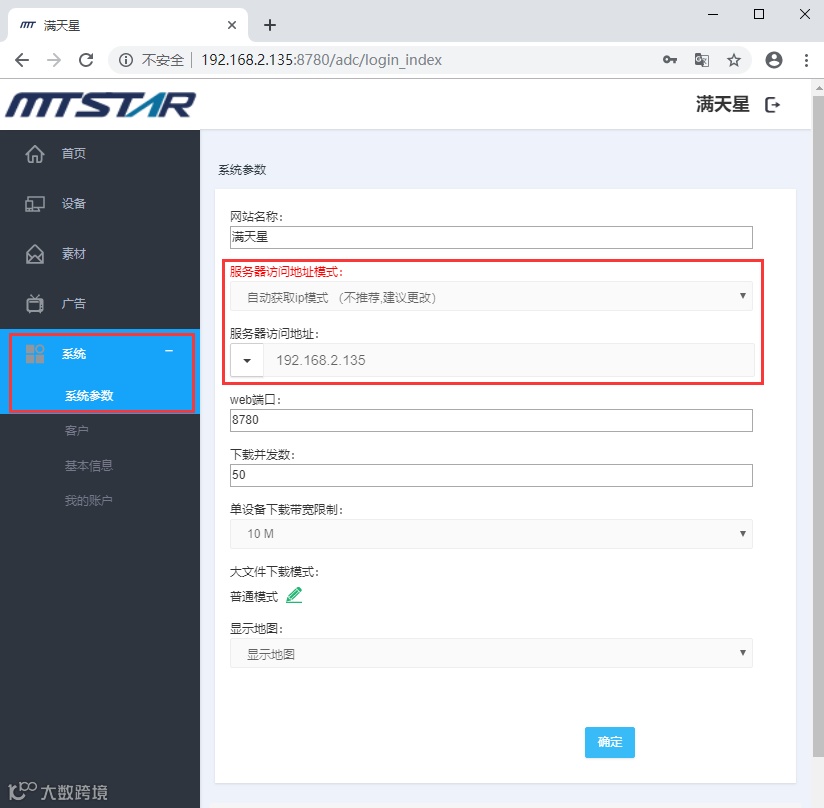This screenshot has width=824, height=808.
Task: Open the 显示地图 dropdown
Action: [491, 653]
